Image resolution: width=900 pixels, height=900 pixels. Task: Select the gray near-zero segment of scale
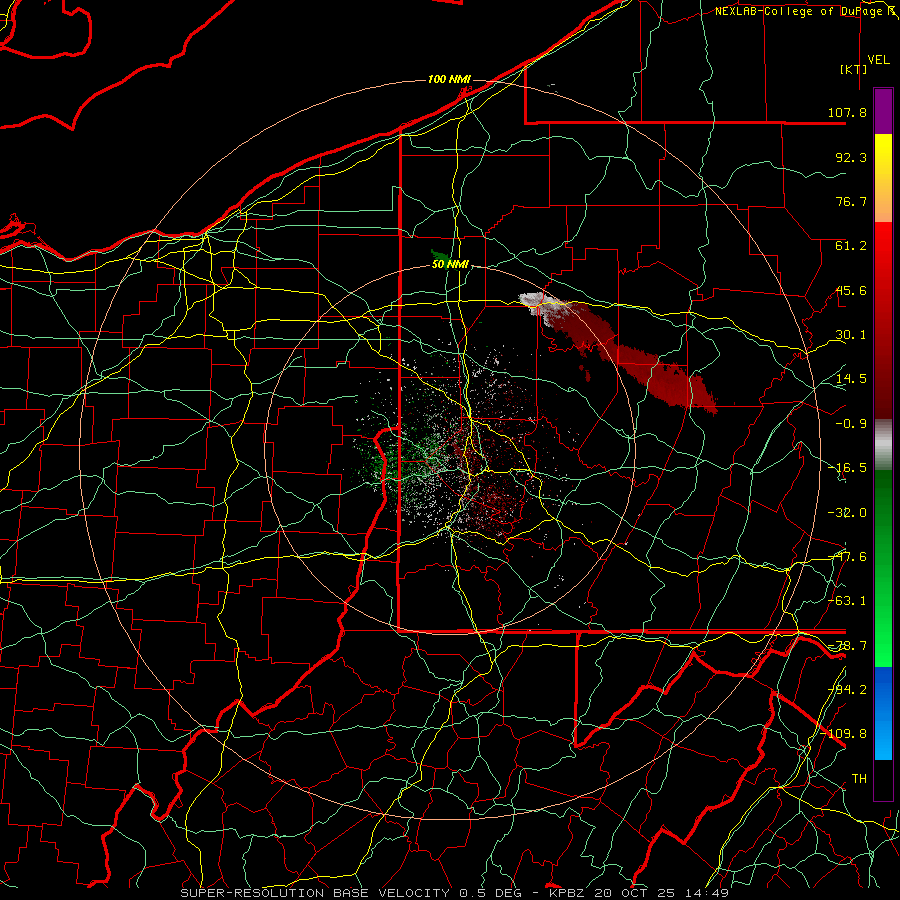883,445
